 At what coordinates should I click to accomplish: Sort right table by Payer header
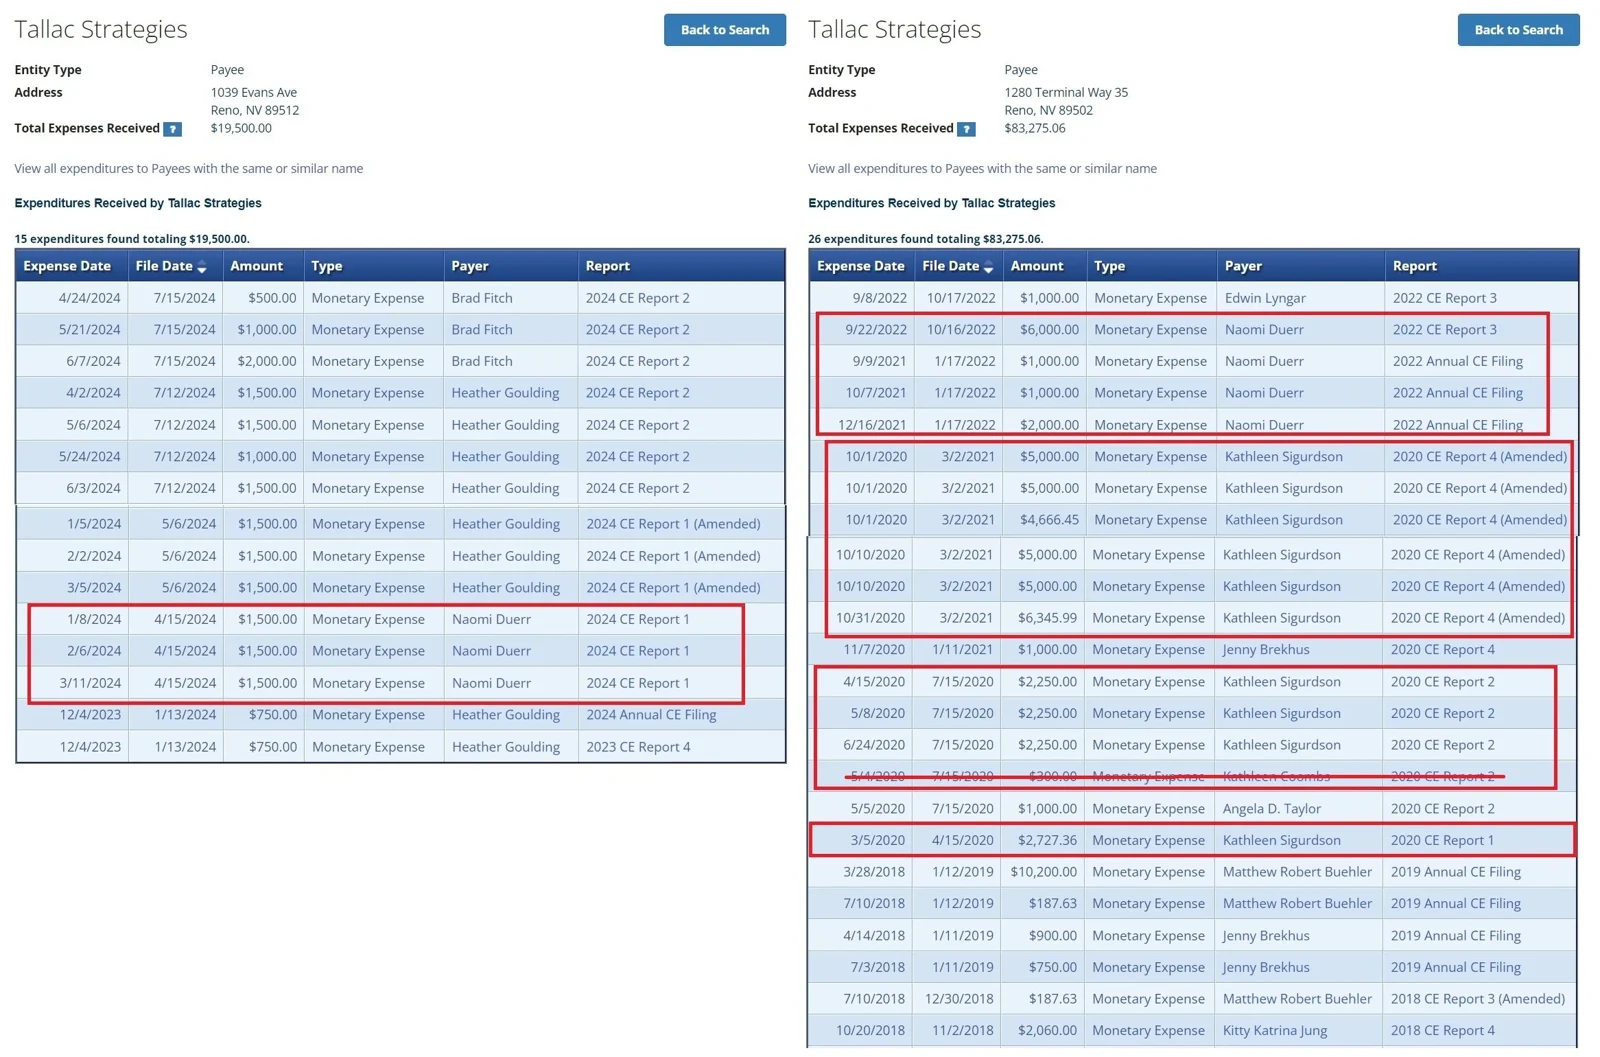[1243, 266]
